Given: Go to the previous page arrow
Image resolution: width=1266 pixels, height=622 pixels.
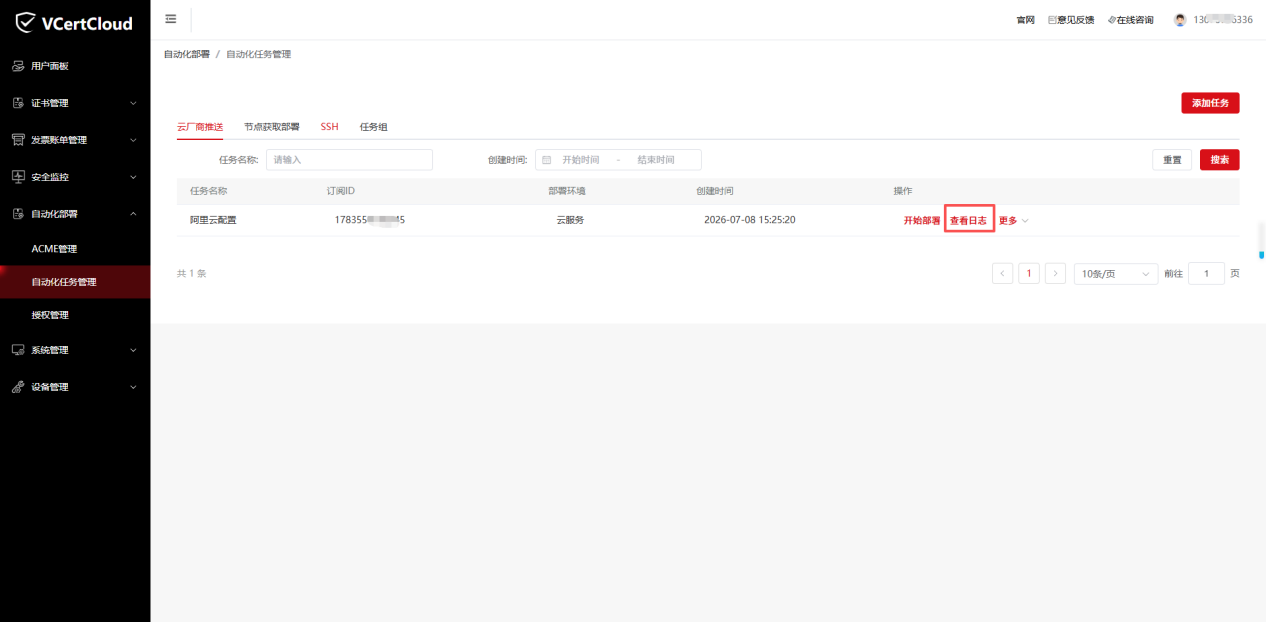Looking at the screenshot, I should [1003, 274].
